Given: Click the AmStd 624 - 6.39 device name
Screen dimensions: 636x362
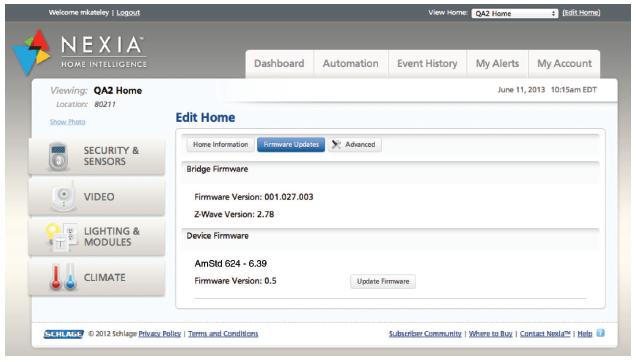Looking at the screenshot, I should tap(230, 264).
